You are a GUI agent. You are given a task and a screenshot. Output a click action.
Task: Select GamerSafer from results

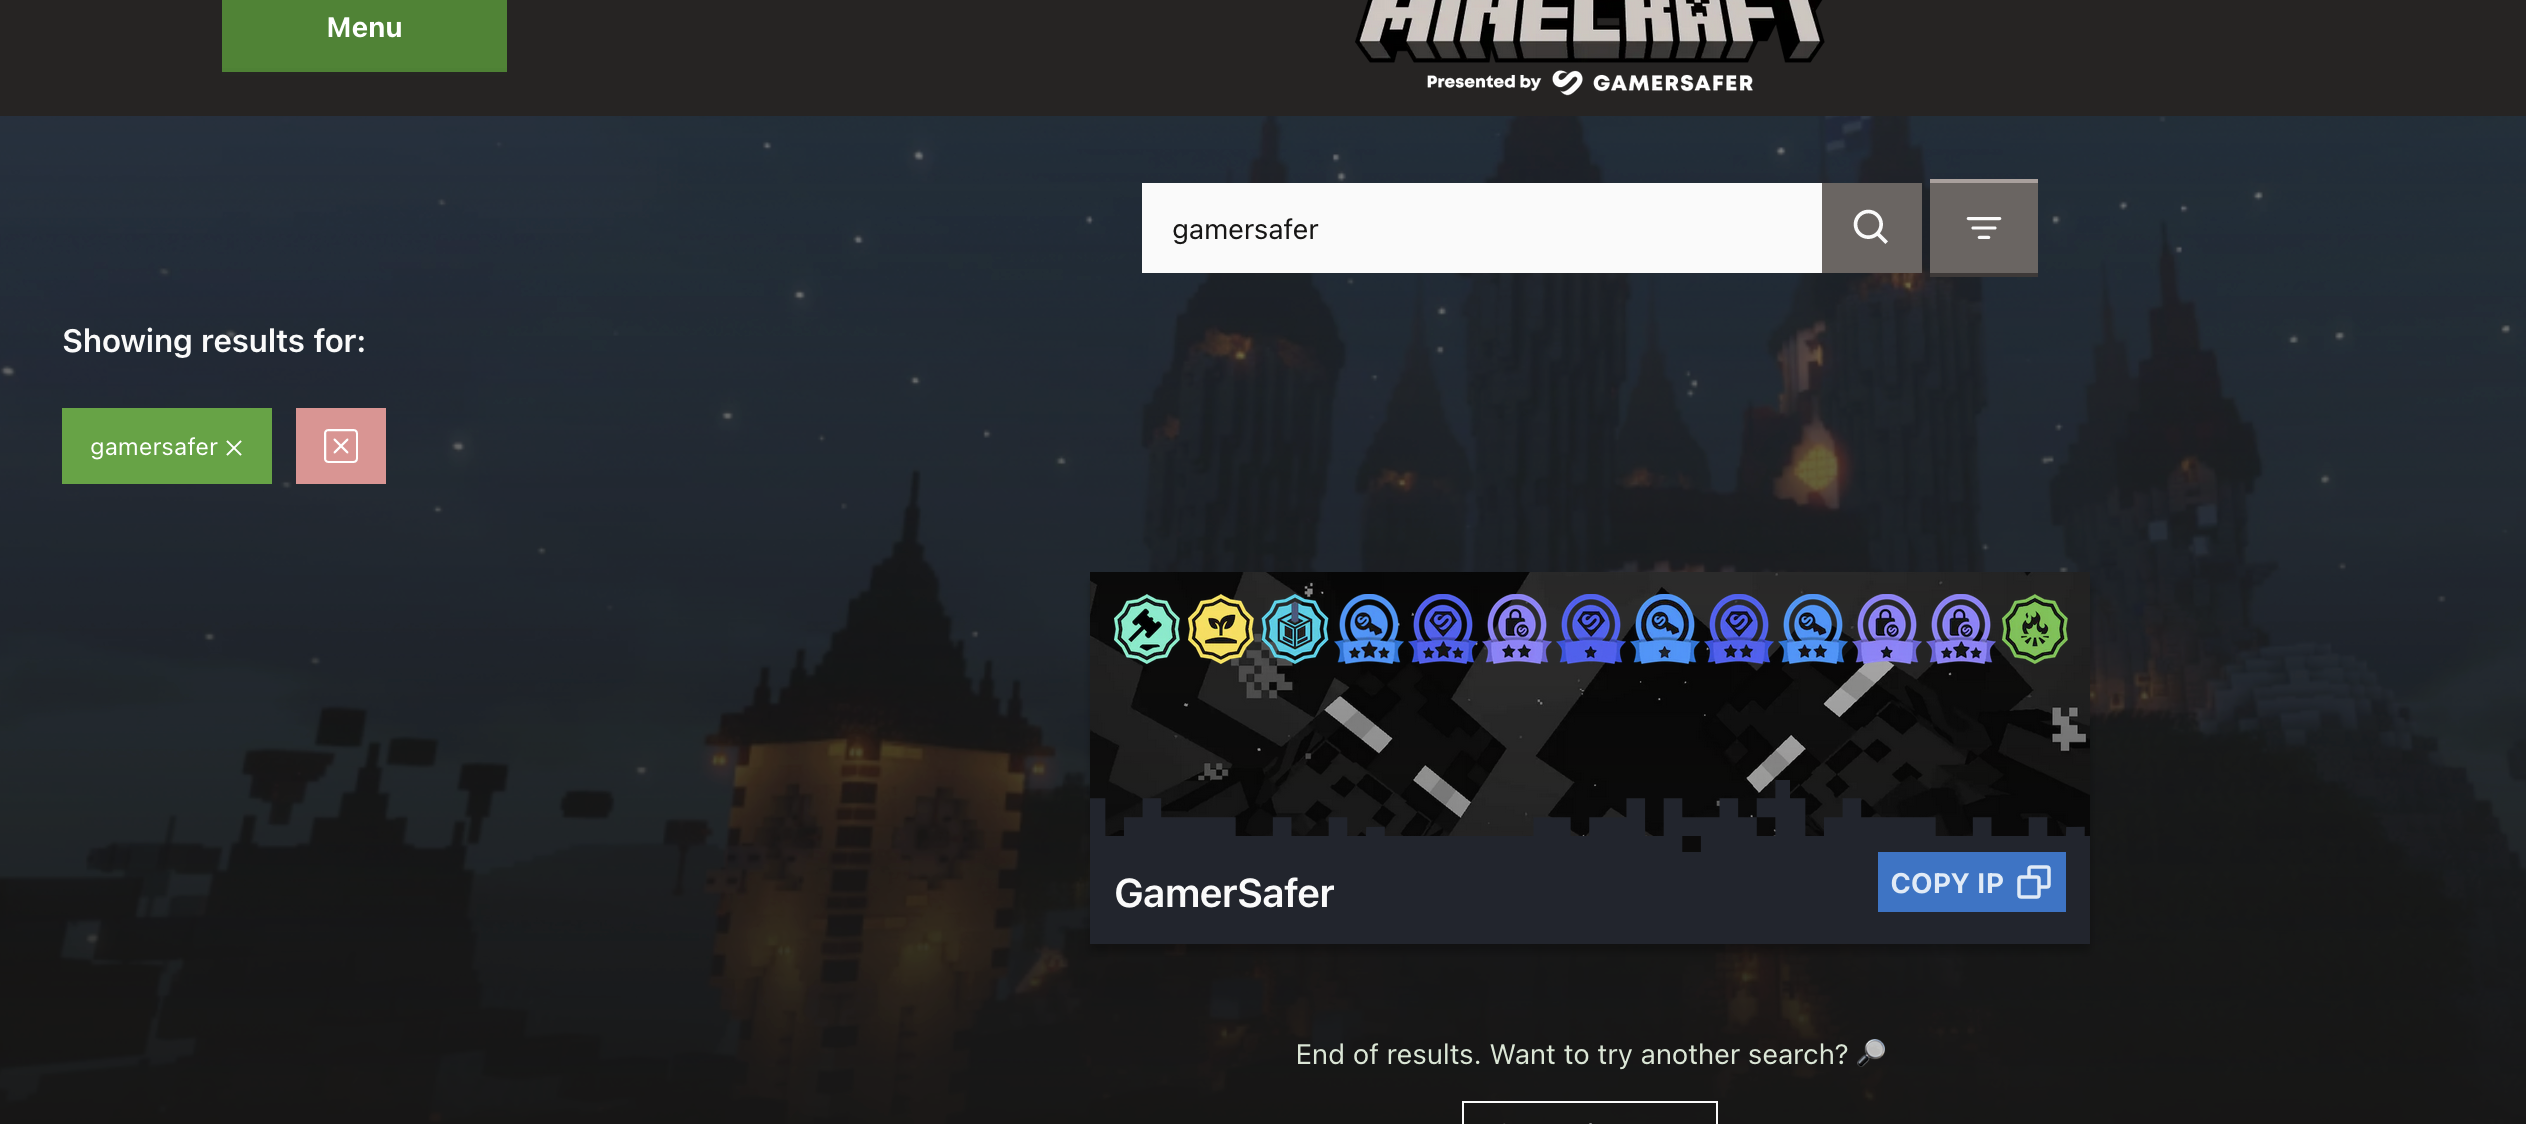click(x=1224, y=891)
